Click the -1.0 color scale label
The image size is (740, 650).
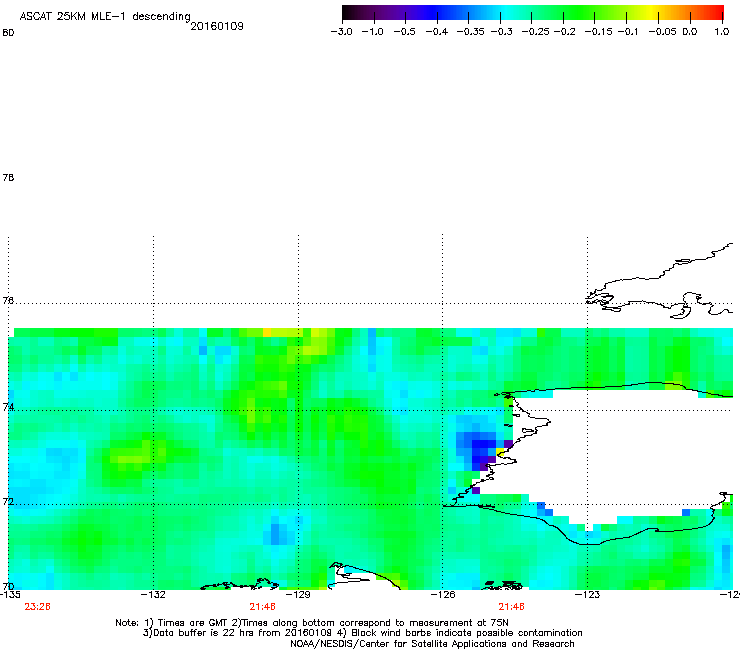coord(372,32)
